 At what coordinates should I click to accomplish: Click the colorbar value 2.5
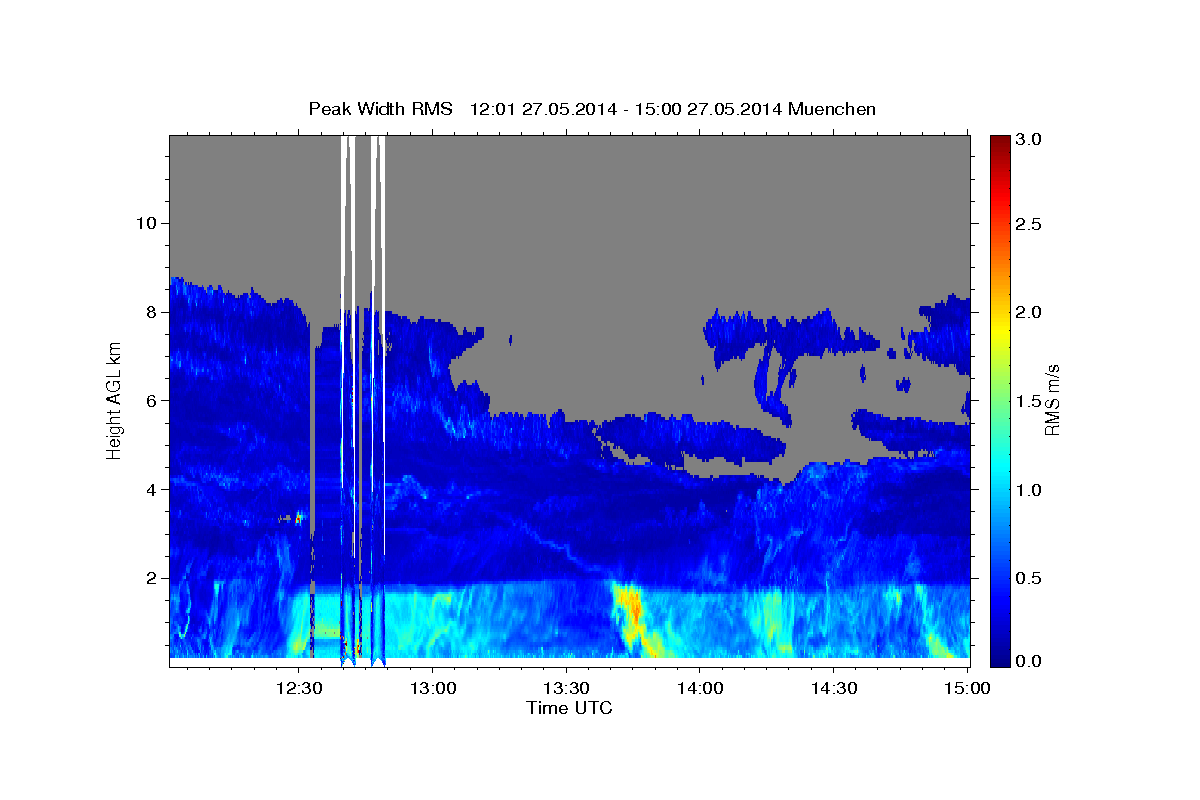1031,224
